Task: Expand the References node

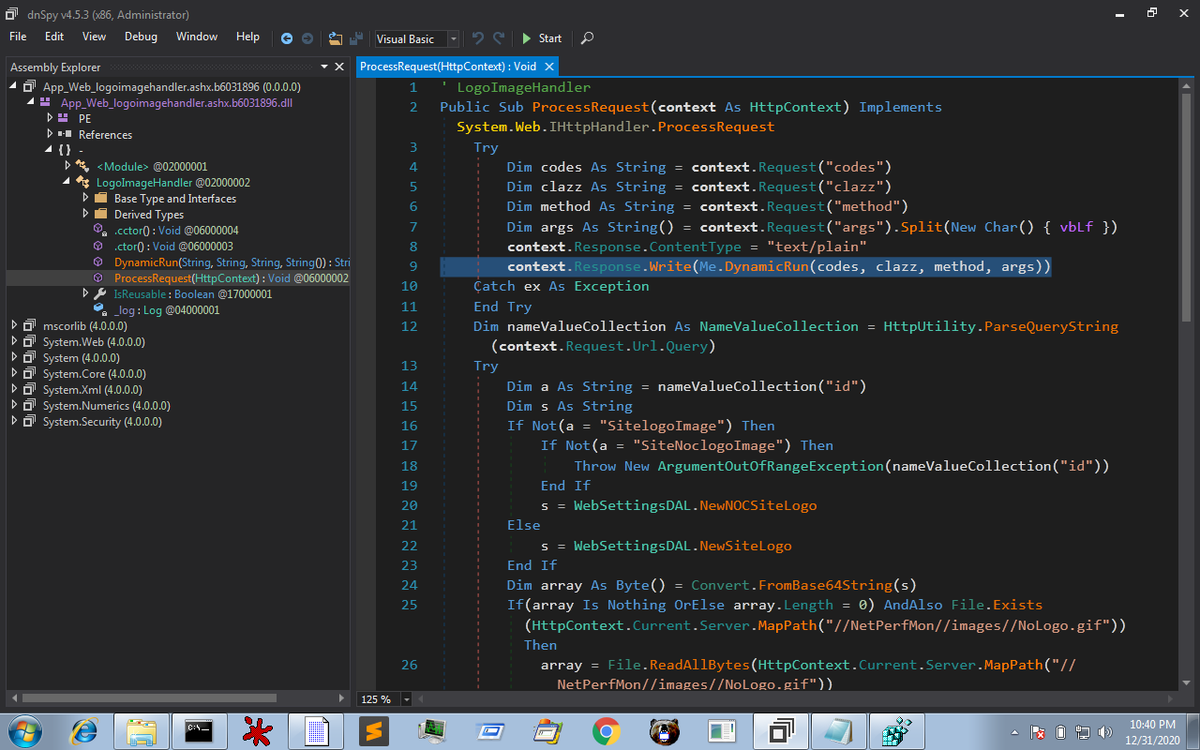Action: click(50, 134)
